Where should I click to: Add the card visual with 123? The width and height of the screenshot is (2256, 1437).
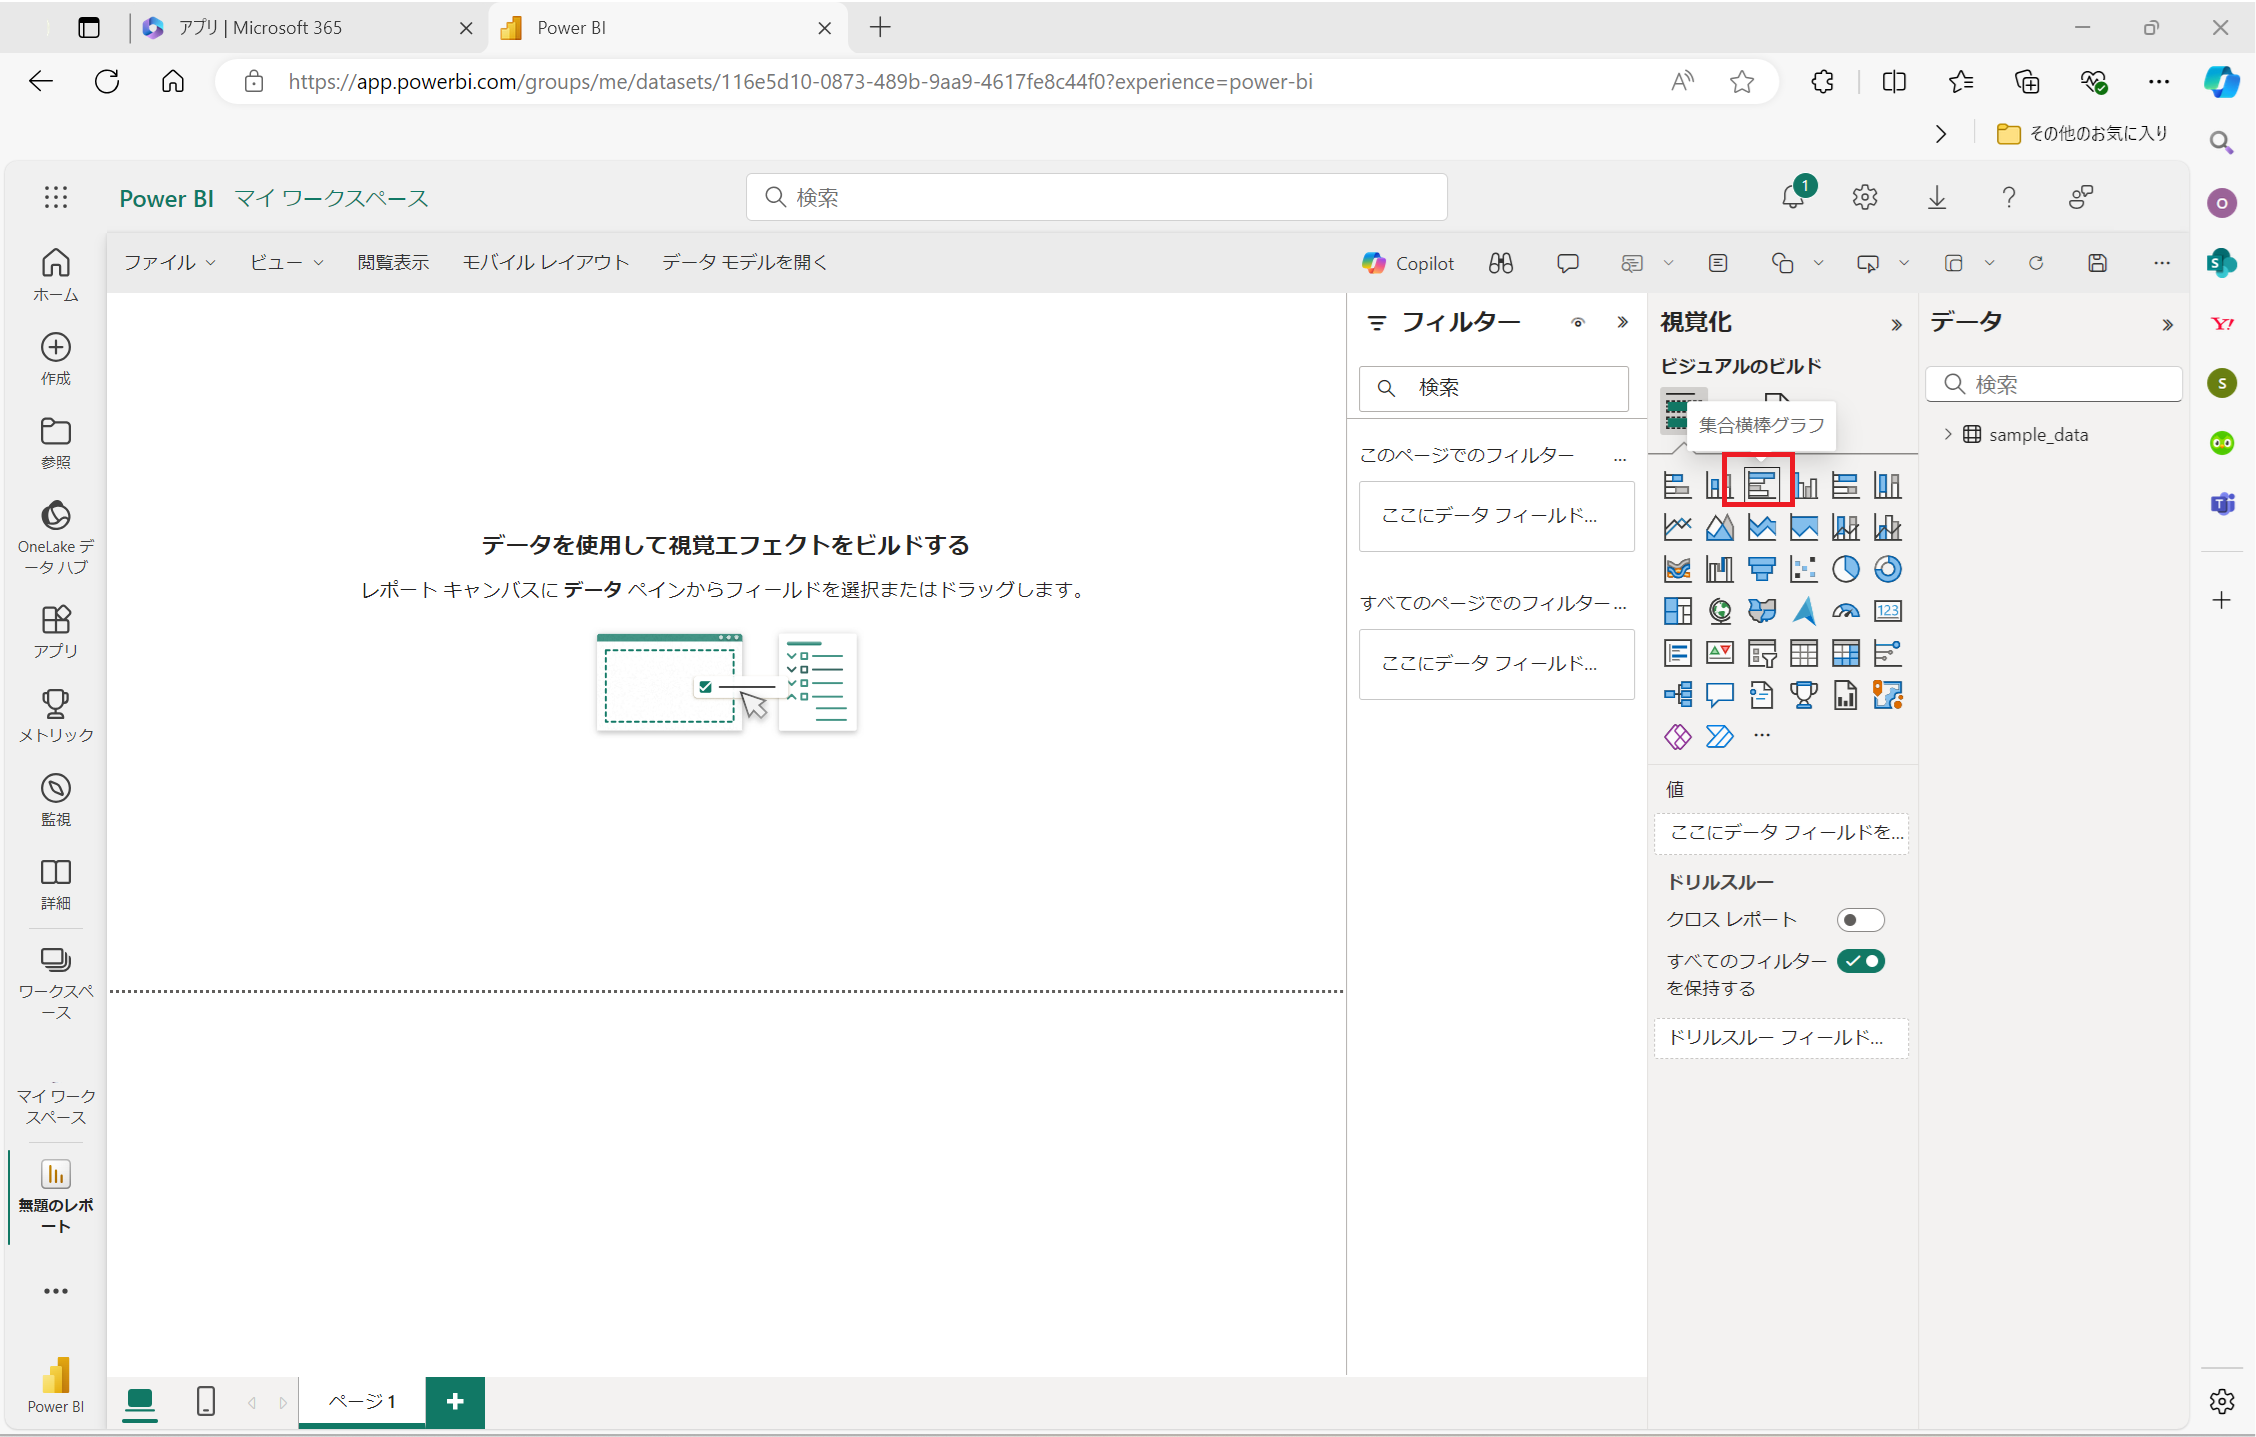[1887, 611]
